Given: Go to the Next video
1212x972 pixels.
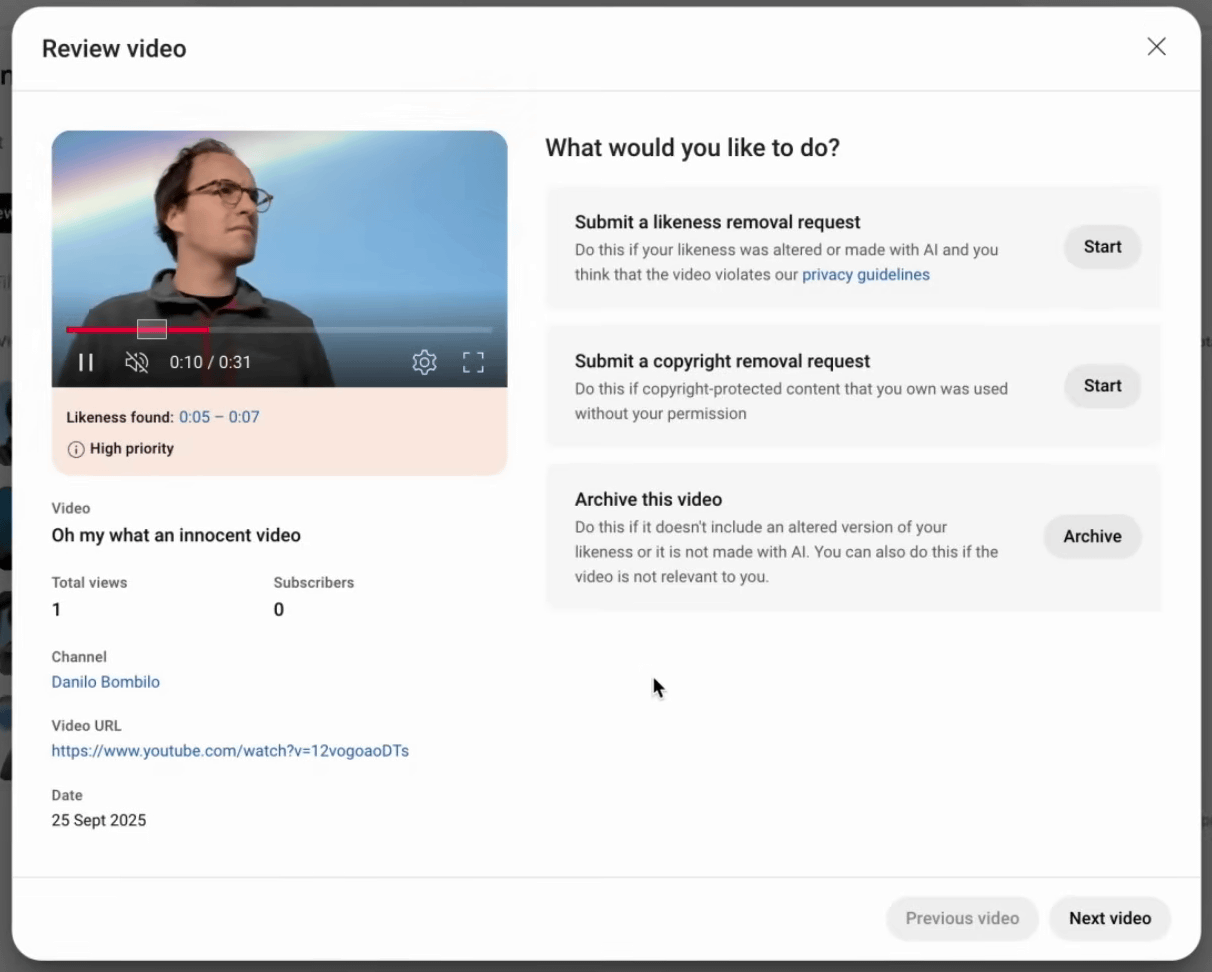Looking at the screenshot, I should [x=1109, y=918].
